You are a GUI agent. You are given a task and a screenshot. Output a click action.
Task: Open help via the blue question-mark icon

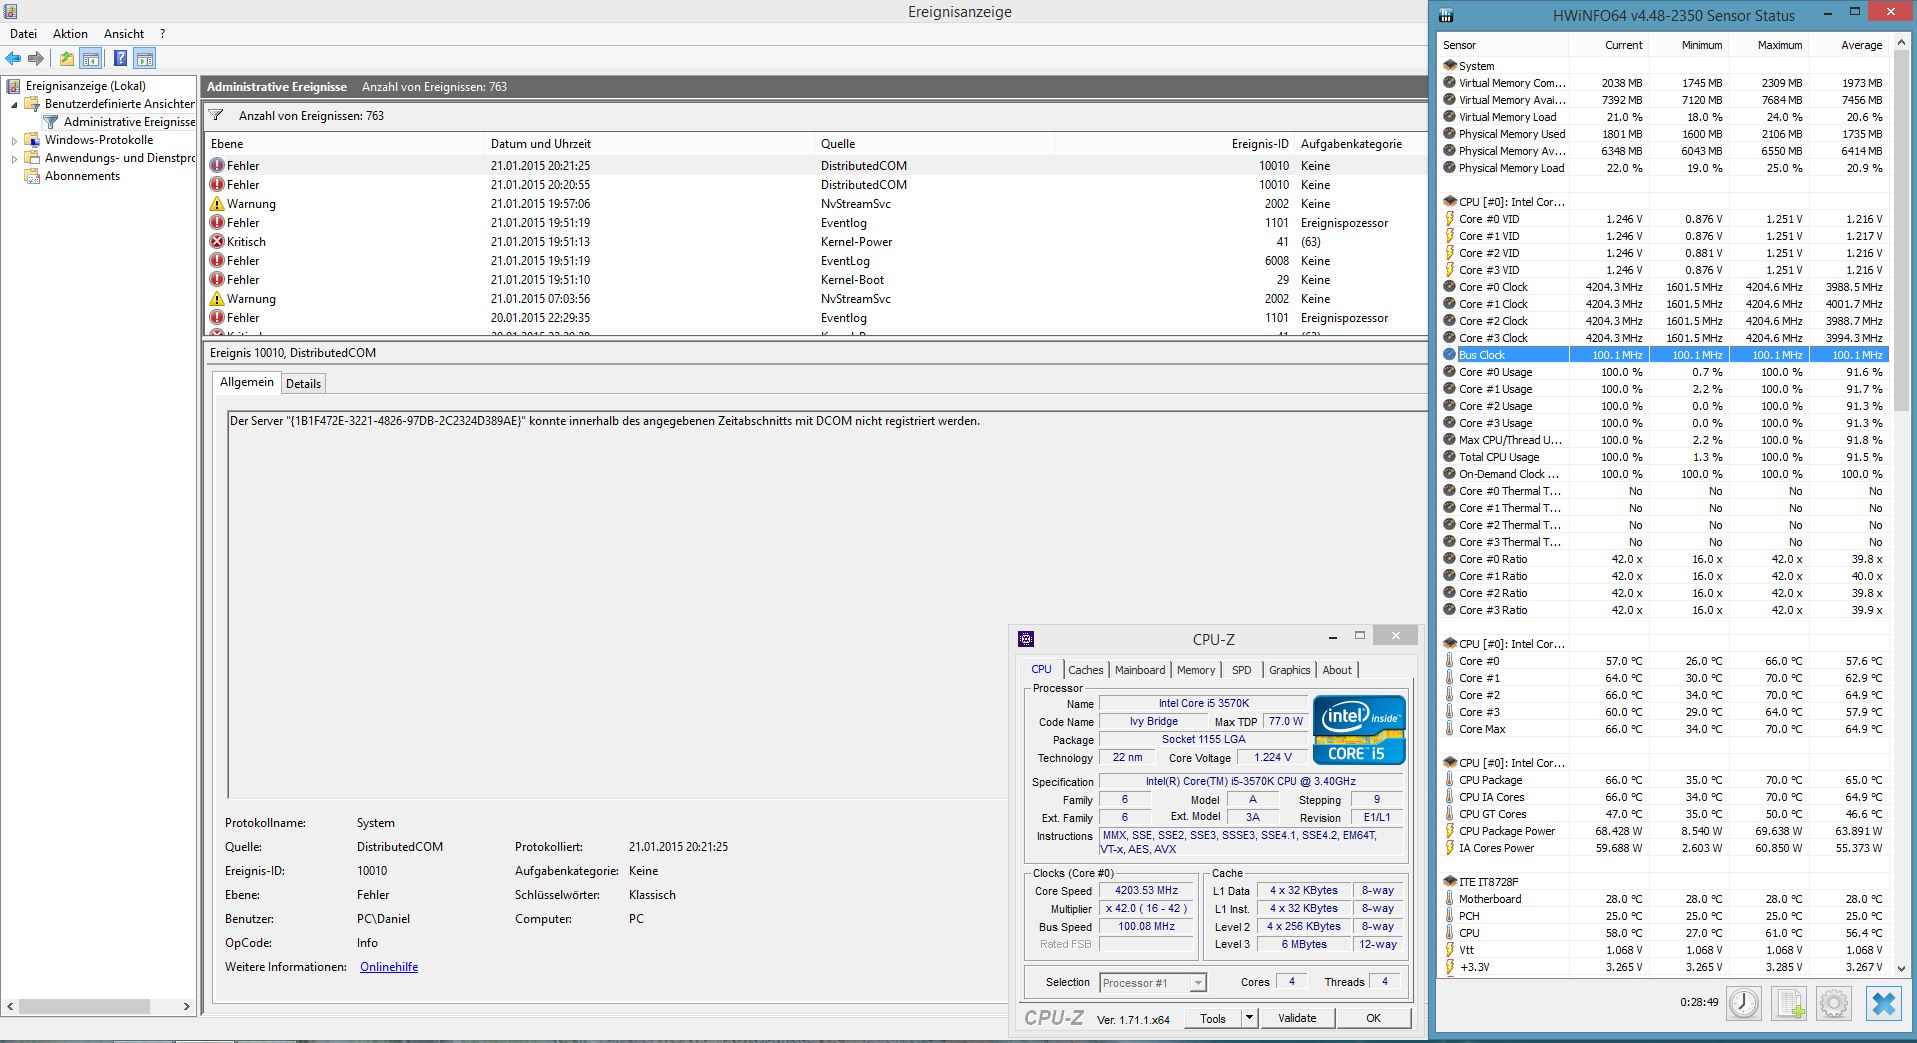[x=120, y=59]
